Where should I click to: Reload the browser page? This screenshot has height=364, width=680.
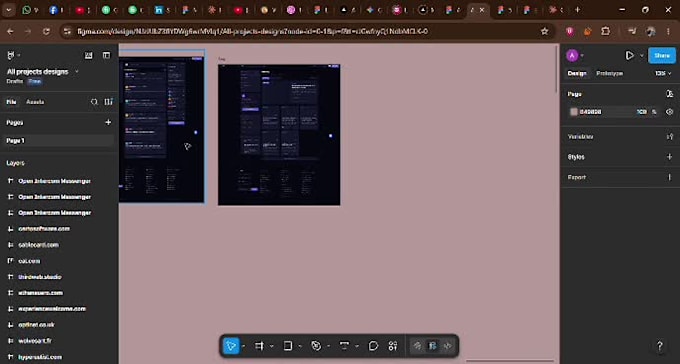pyautogui.click(x=46, y=31)
